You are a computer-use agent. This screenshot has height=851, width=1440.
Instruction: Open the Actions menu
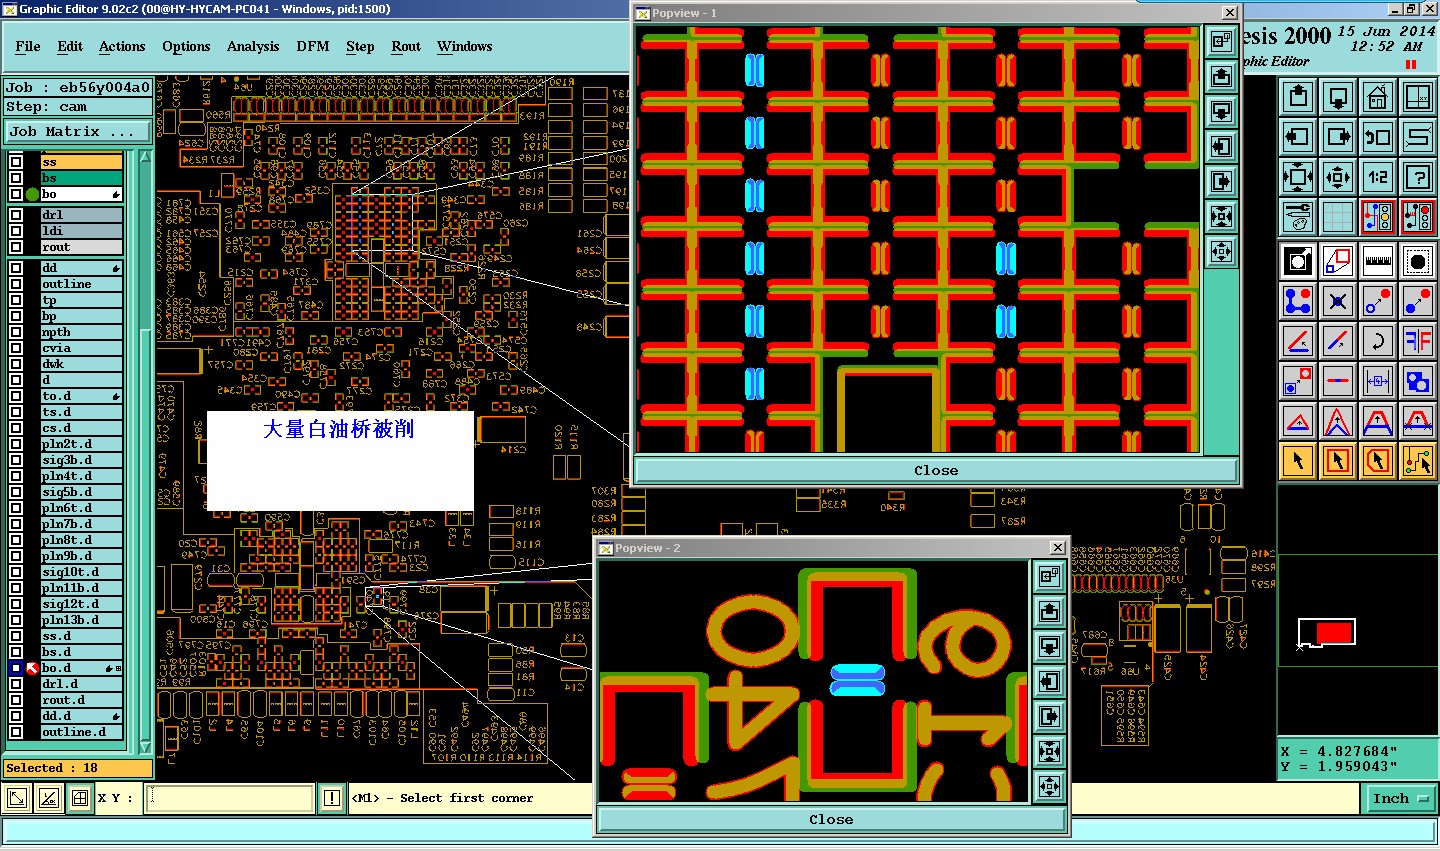point(122,47)
